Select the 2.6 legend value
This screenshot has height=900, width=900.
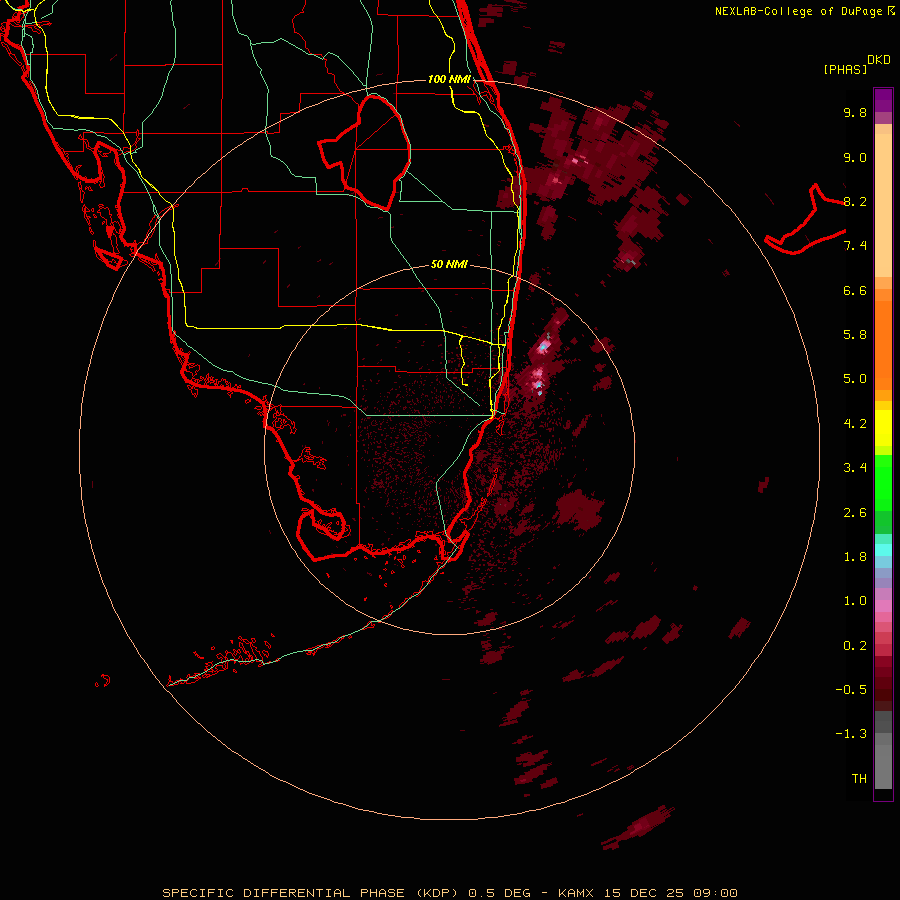pyautogui.click(x=855, y=513)
